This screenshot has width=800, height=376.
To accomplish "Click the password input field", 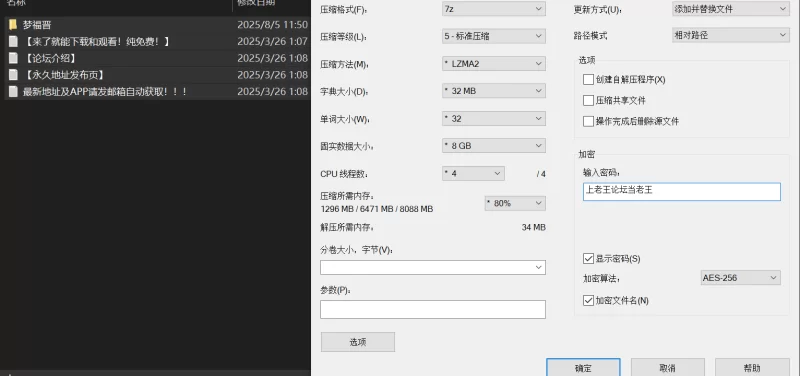I will point(682,191).
